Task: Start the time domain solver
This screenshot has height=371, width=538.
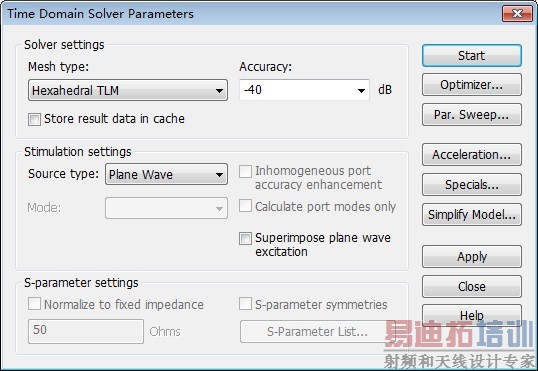Action: pyautogui.click(x=472, y=56)
